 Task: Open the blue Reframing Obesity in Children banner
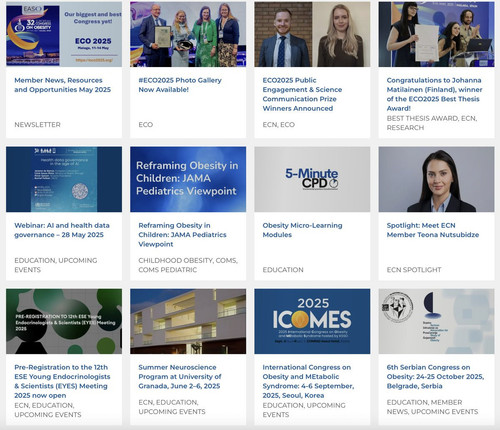point(188,179)
